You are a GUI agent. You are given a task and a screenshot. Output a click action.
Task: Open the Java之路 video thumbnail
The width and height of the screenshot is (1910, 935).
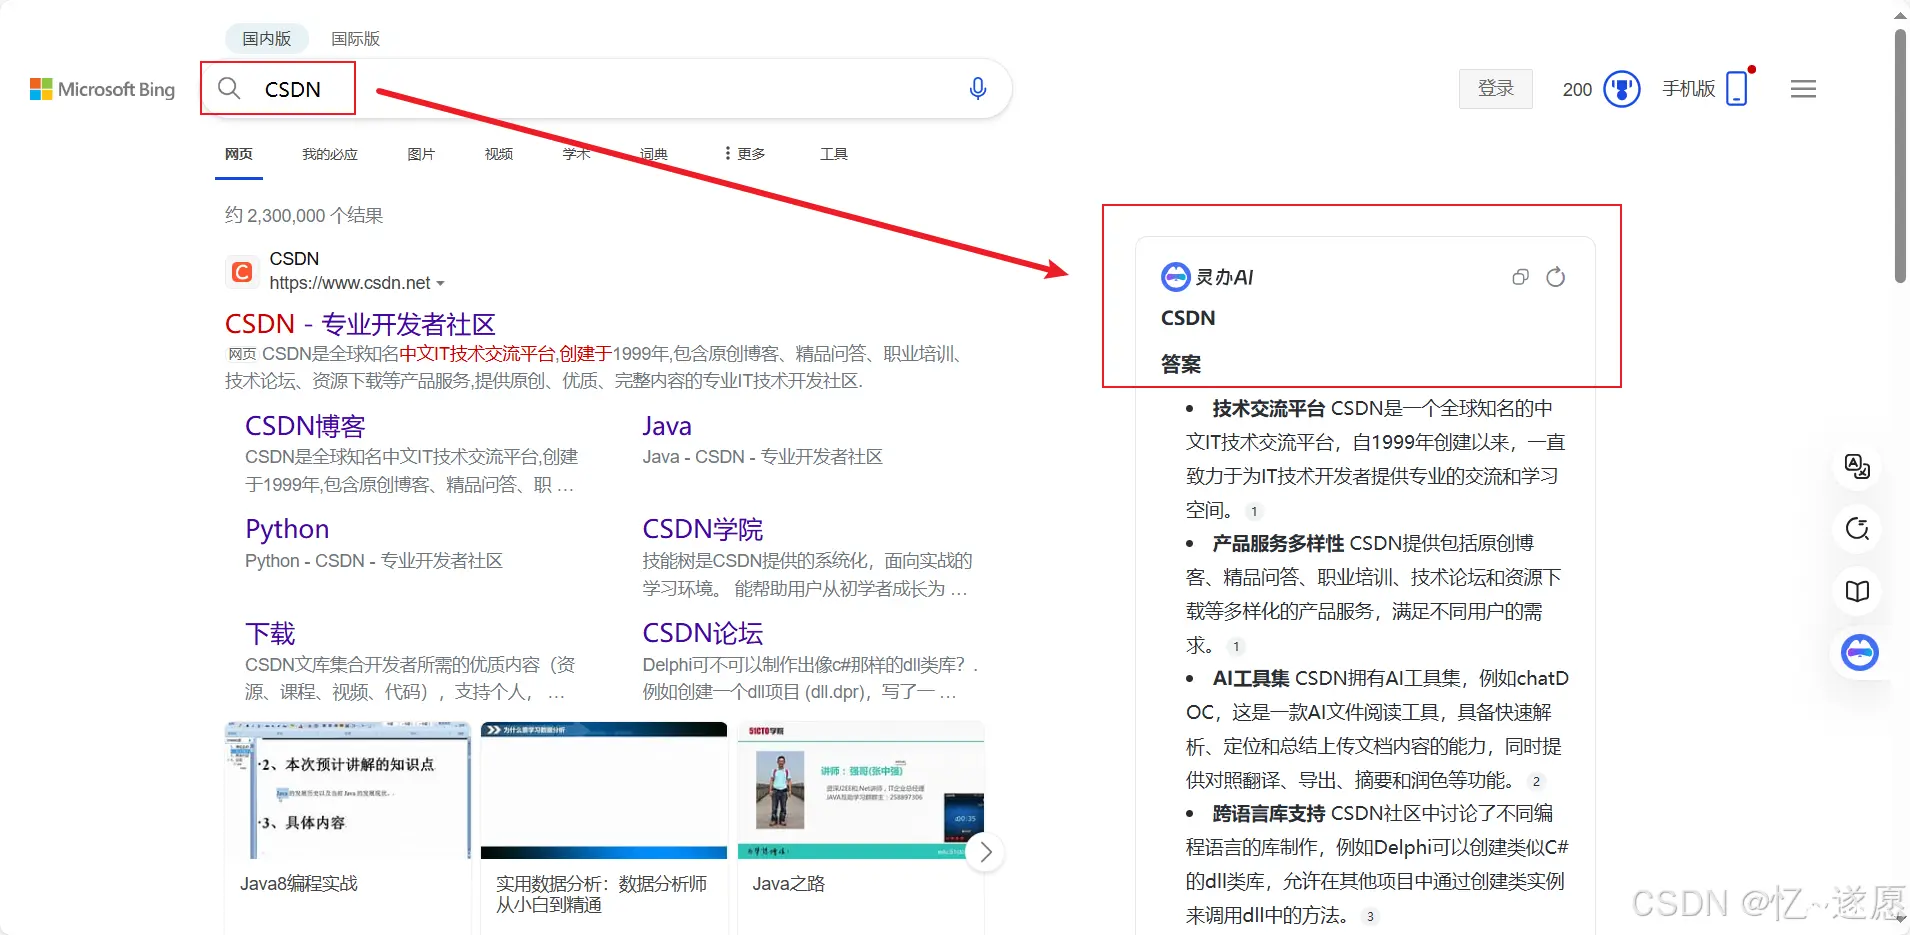[861, 790]
